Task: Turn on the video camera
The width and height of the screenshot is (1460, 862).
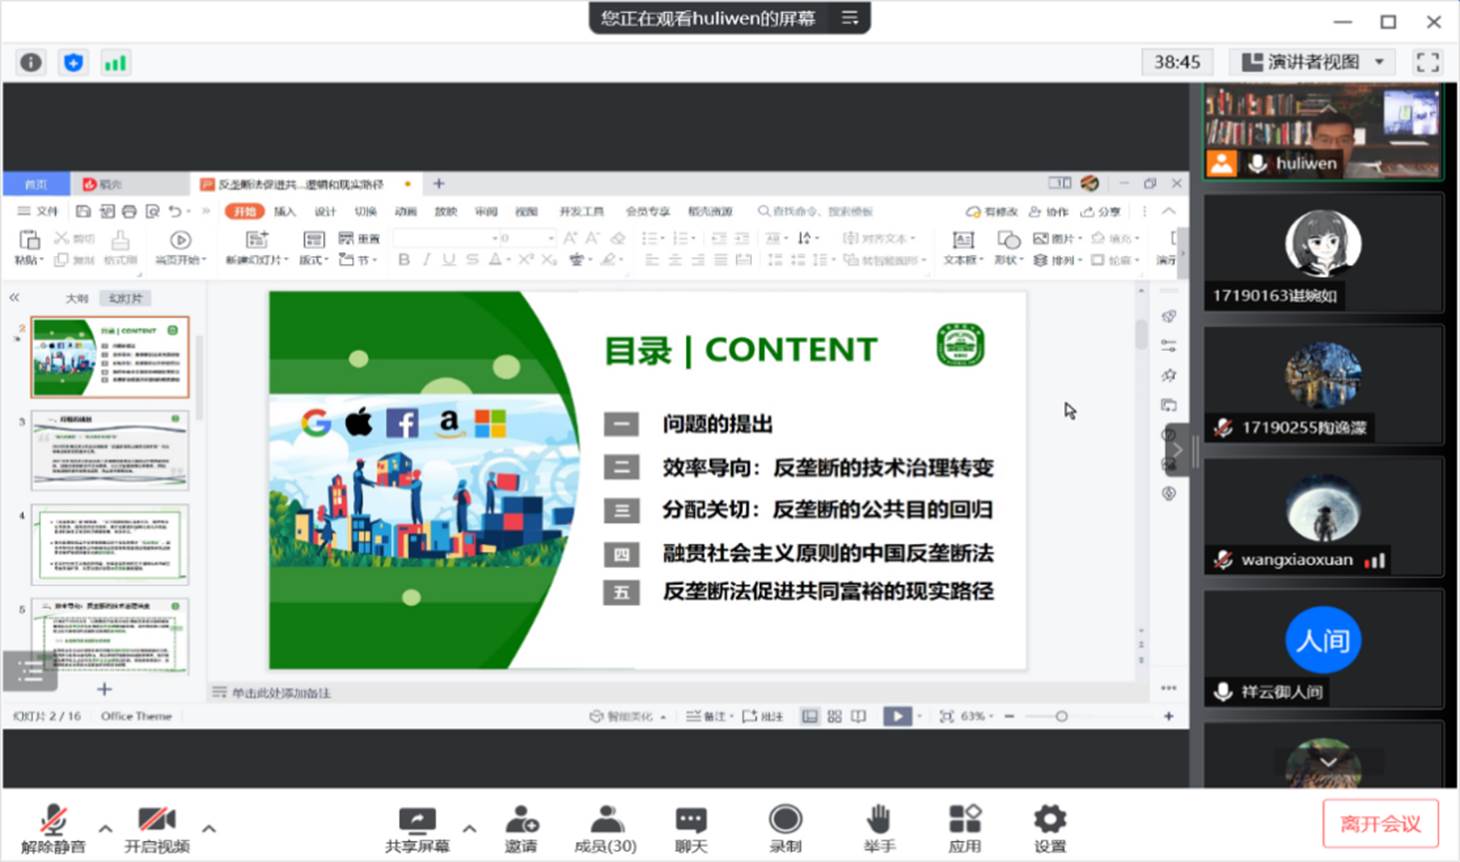Action: click(157, 828)
